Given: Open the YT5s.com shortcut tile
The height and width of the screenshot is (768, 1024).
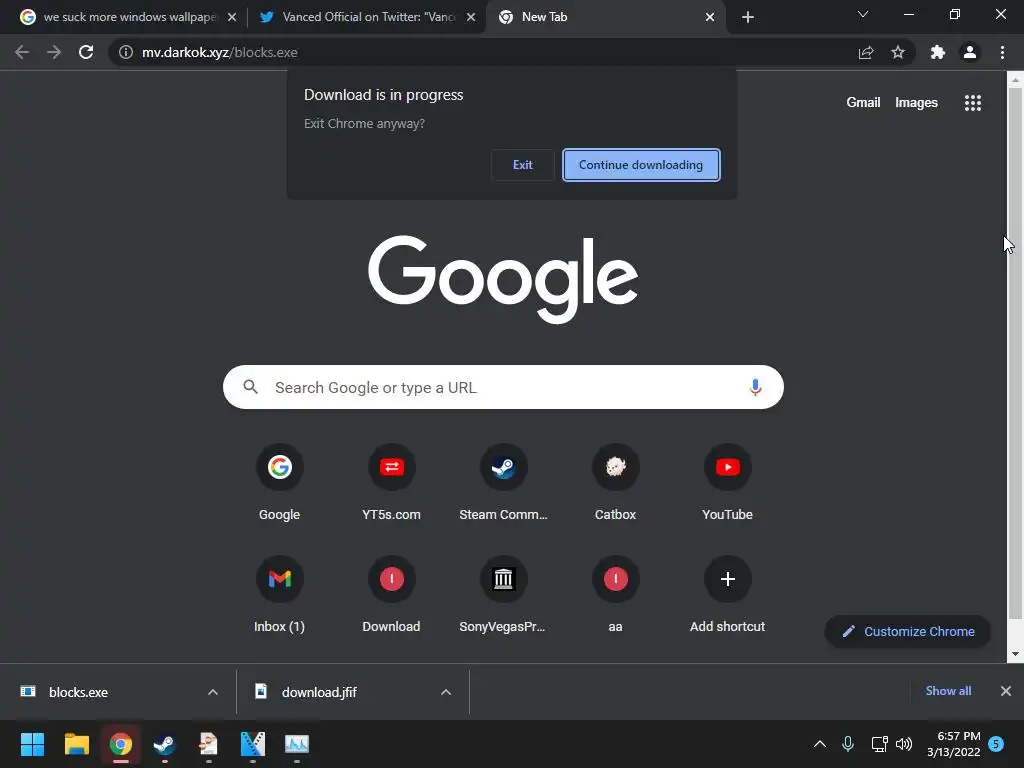Looking at the screenshot, I should pos(391,483).
